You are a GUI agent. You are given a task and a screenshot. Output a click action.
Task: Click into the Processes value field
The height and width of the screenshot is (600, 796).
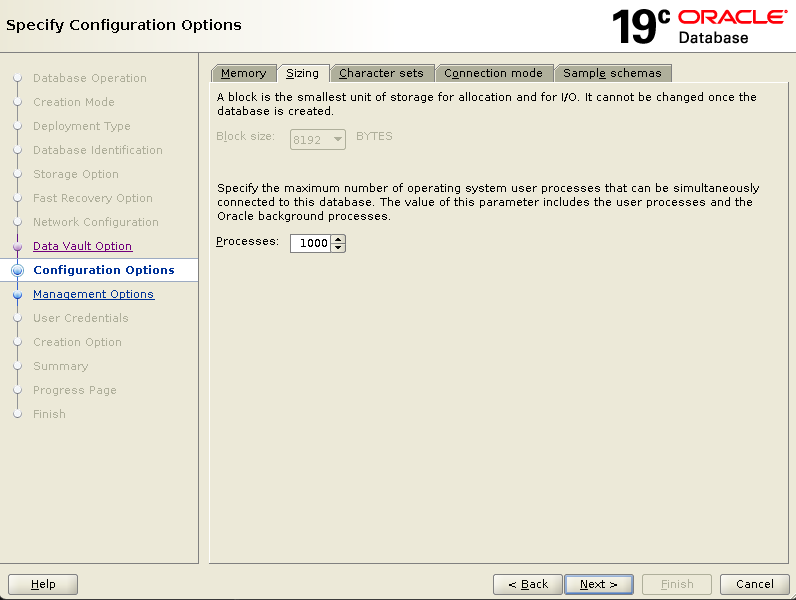click(310, 243)
